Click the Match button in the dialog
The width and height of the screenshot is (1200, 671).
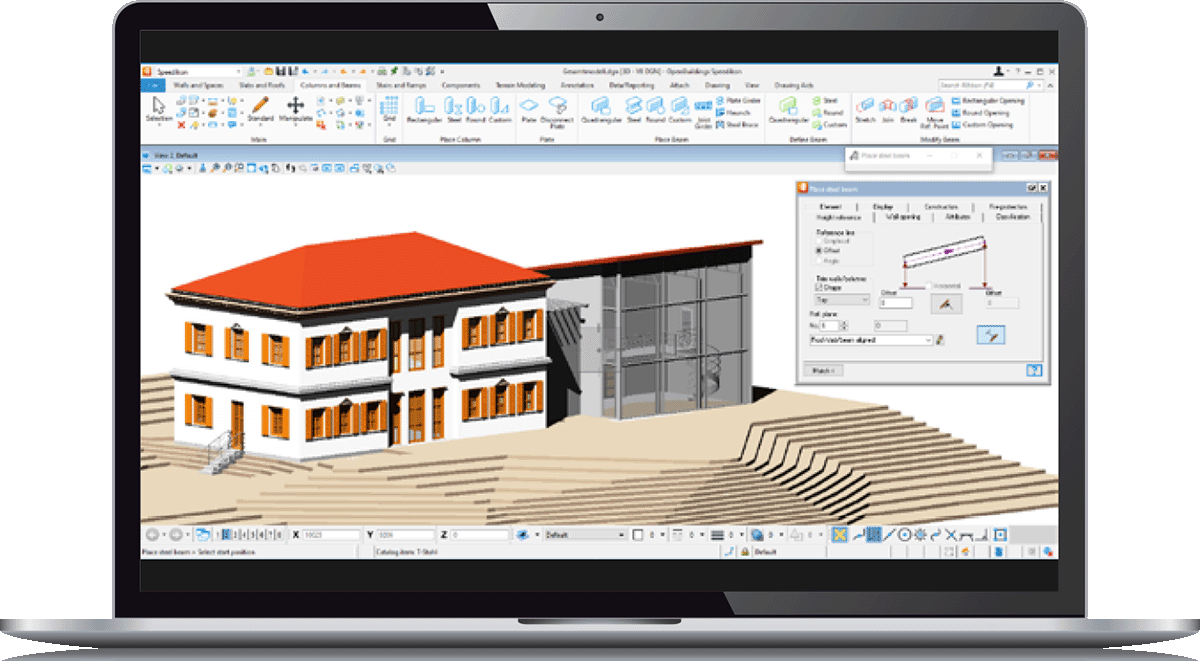pos(825,372)
